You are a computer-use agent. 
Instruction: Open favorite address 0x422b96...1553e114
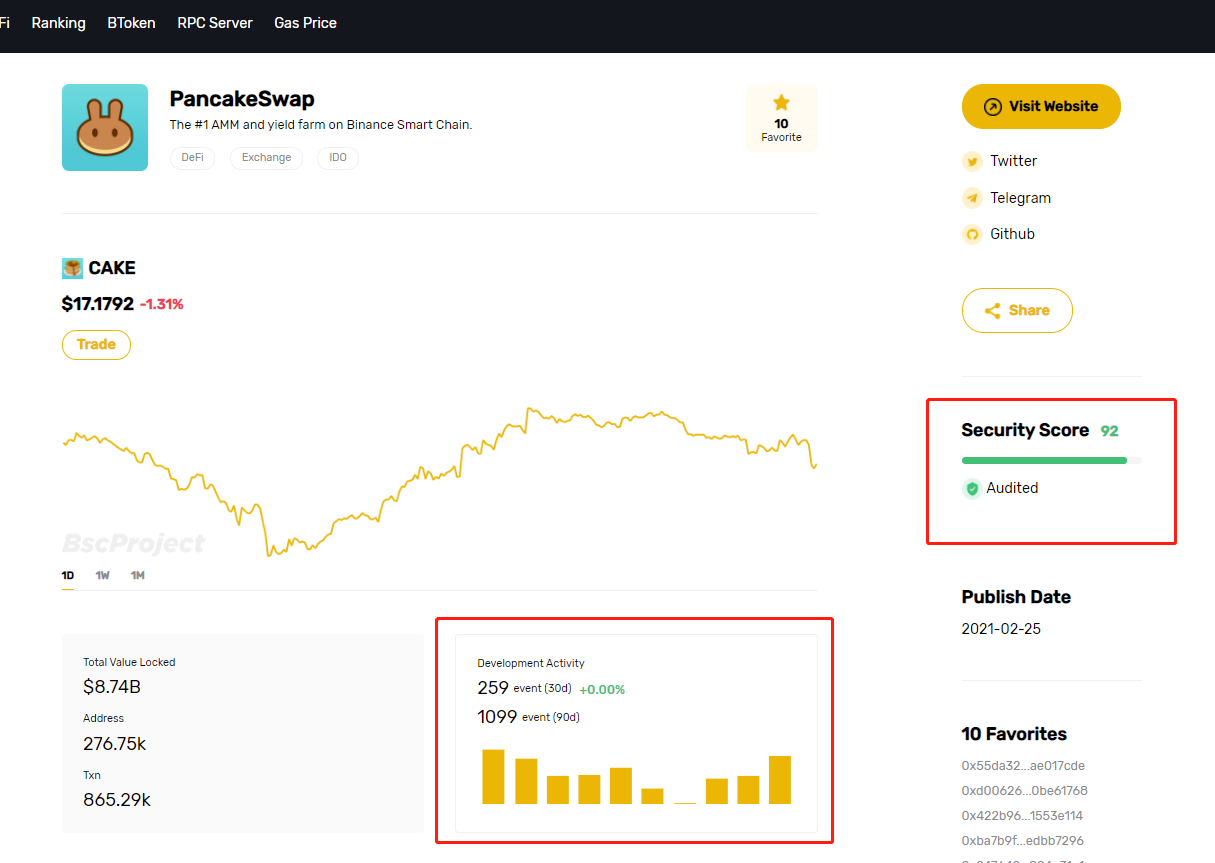tap(1022, 816)
